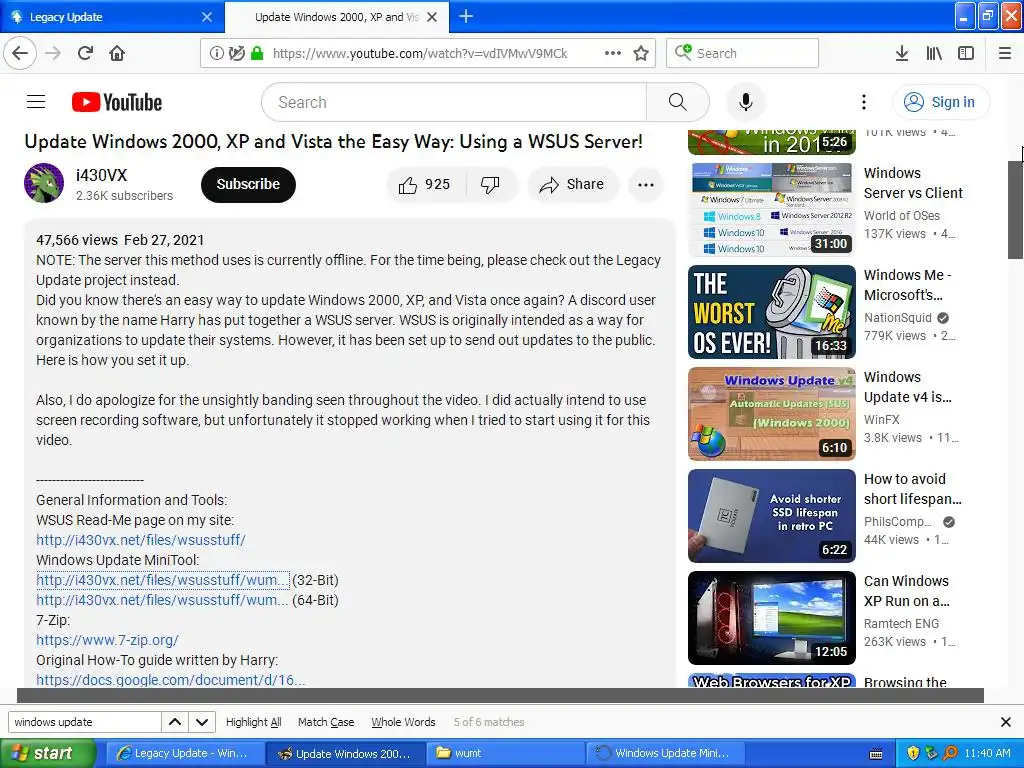Screen dimensions: 1024x768
Task: Click the URL address bar
Action: [x=420, y=54]
